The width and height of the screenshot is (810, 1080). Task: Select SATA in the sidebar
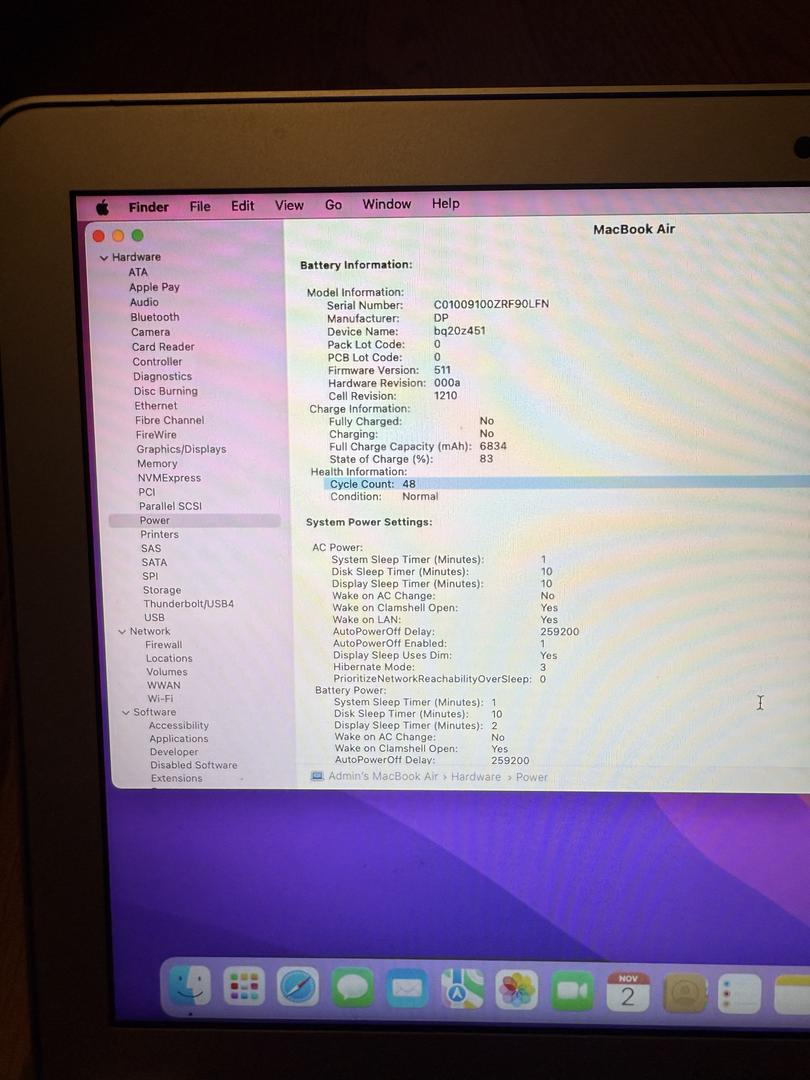(154, 562)
